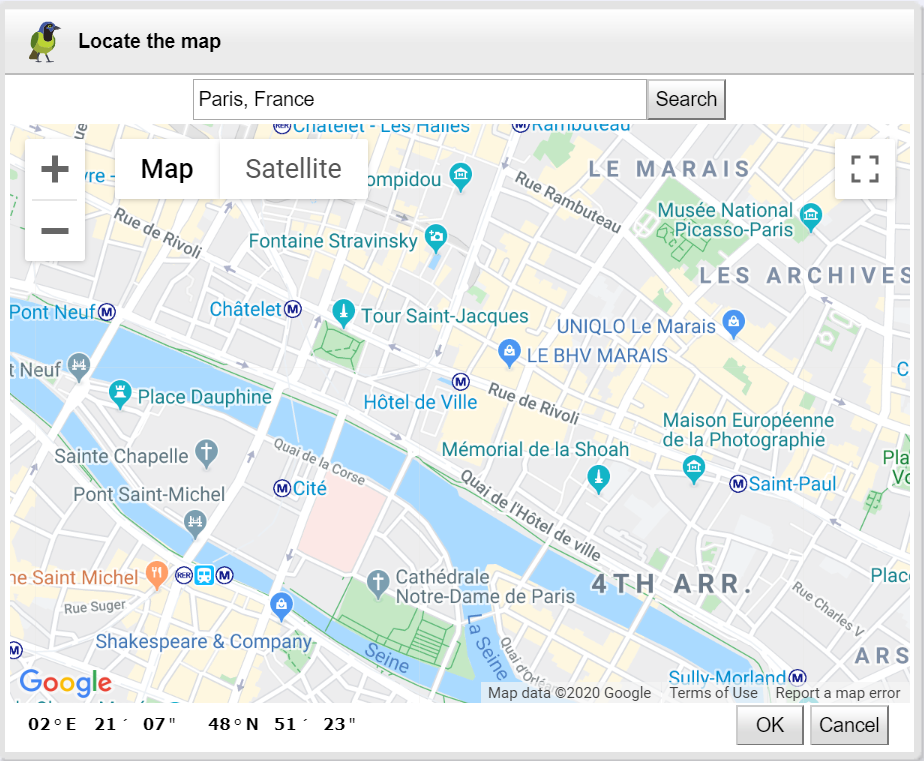Click the Mémorial de la Shoah pin
The height and width of the screenshot is (761, 924).
599,478
